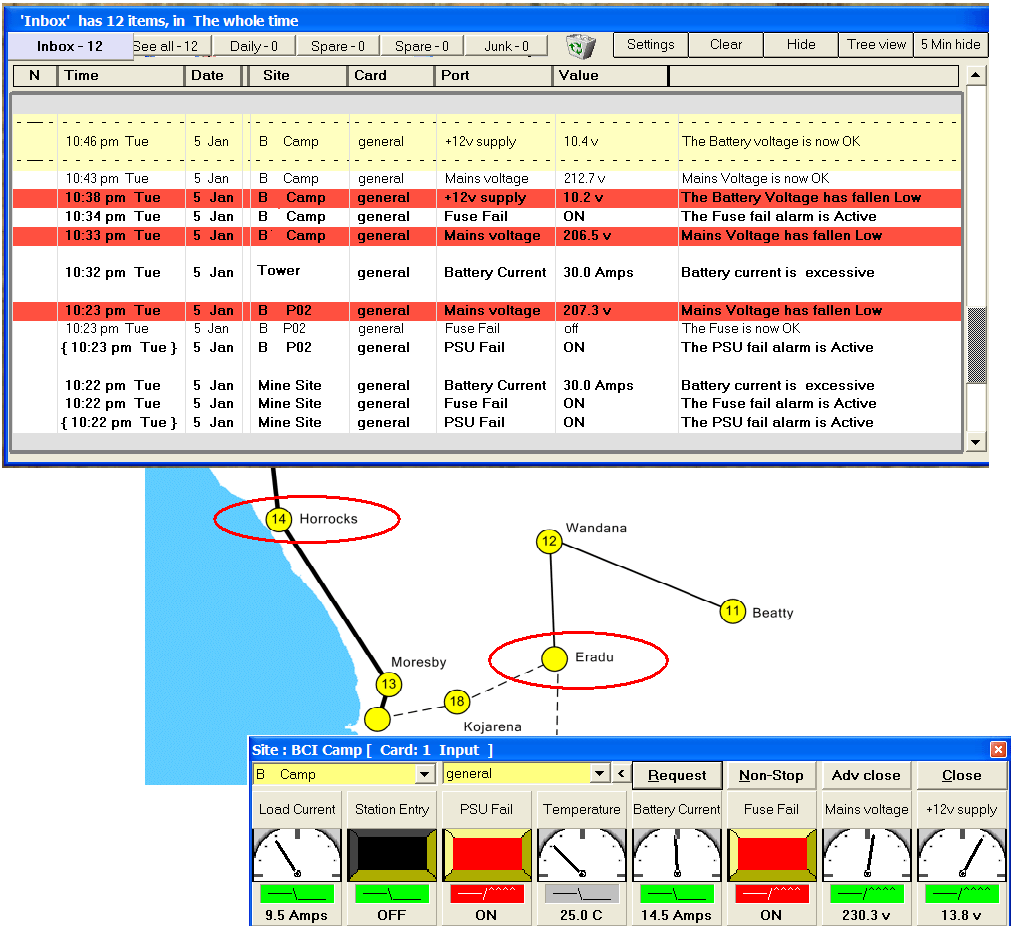Click the small left arrow beside general dropdown
This screenshot has width=1015, height=928.
click(621, 774)
